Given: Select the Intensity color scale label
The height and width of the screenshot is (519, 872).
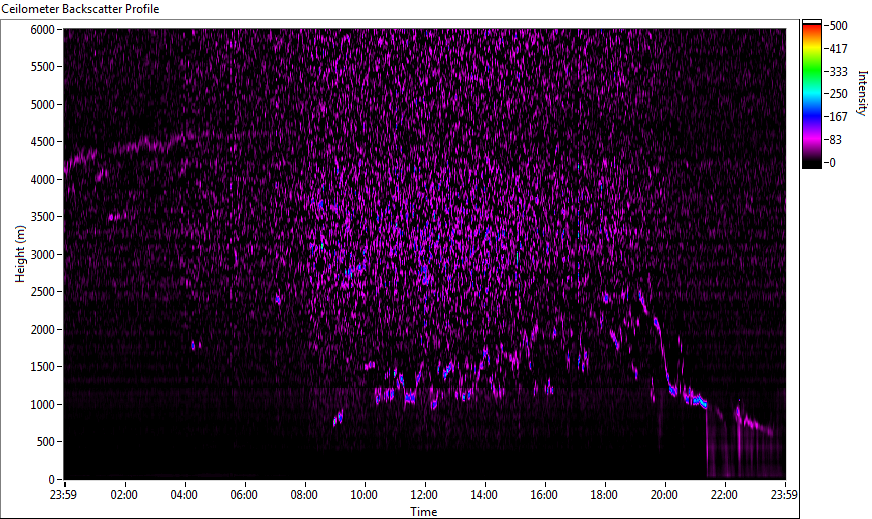Looking at the screenshot, I should [x=861, y=93].
